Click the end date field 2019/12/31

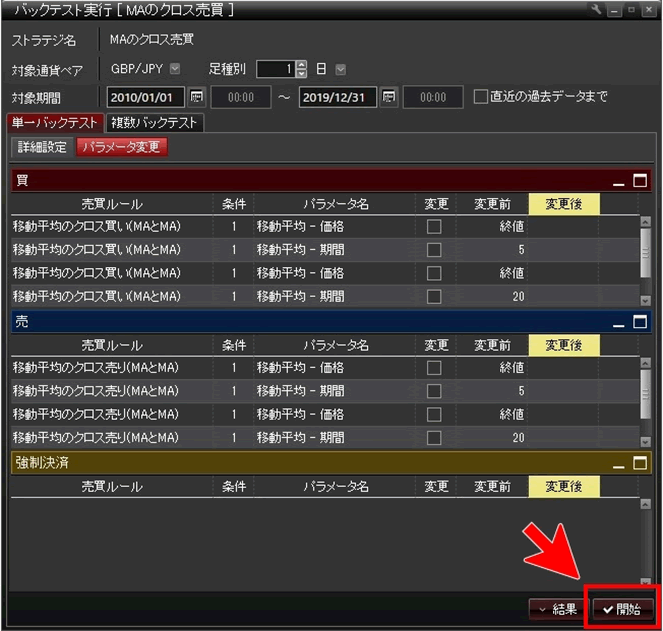pyautogui.click(x=337, y=97)
